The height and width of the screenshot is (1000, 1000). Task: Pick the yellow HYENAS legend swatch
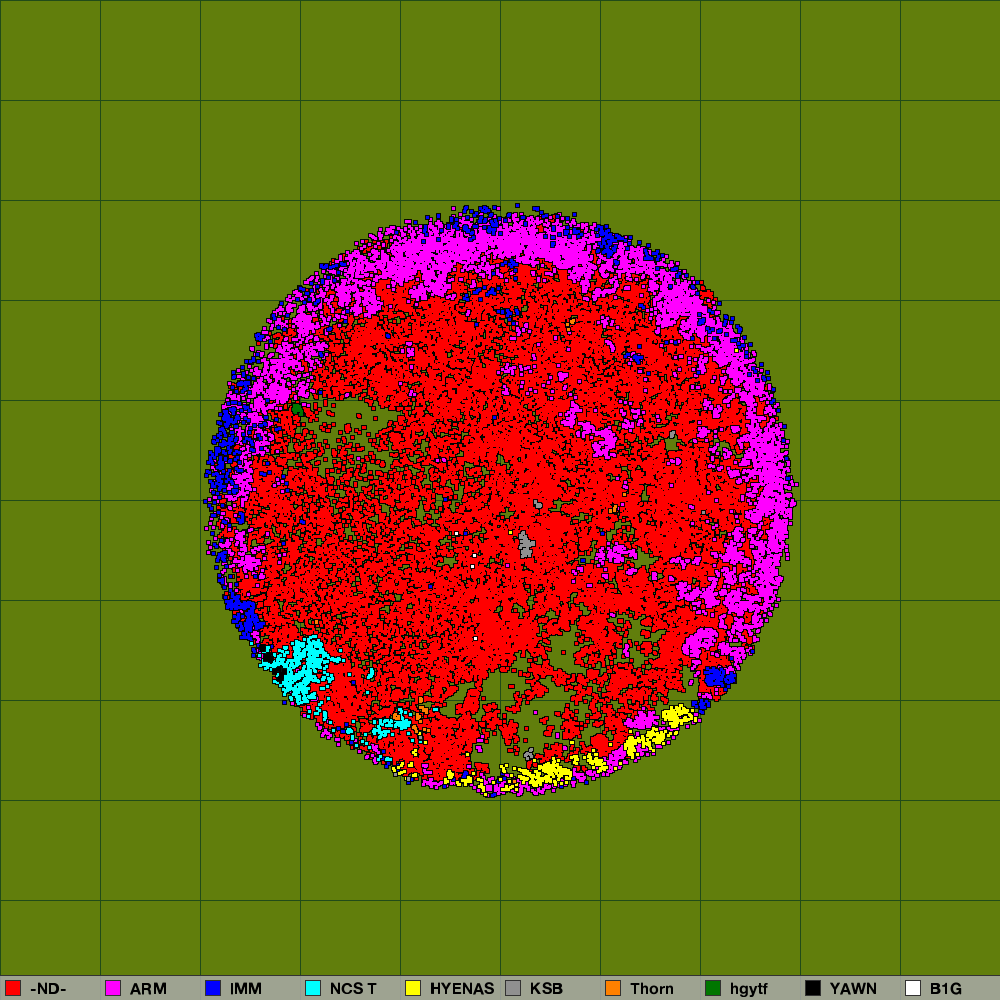413,988
